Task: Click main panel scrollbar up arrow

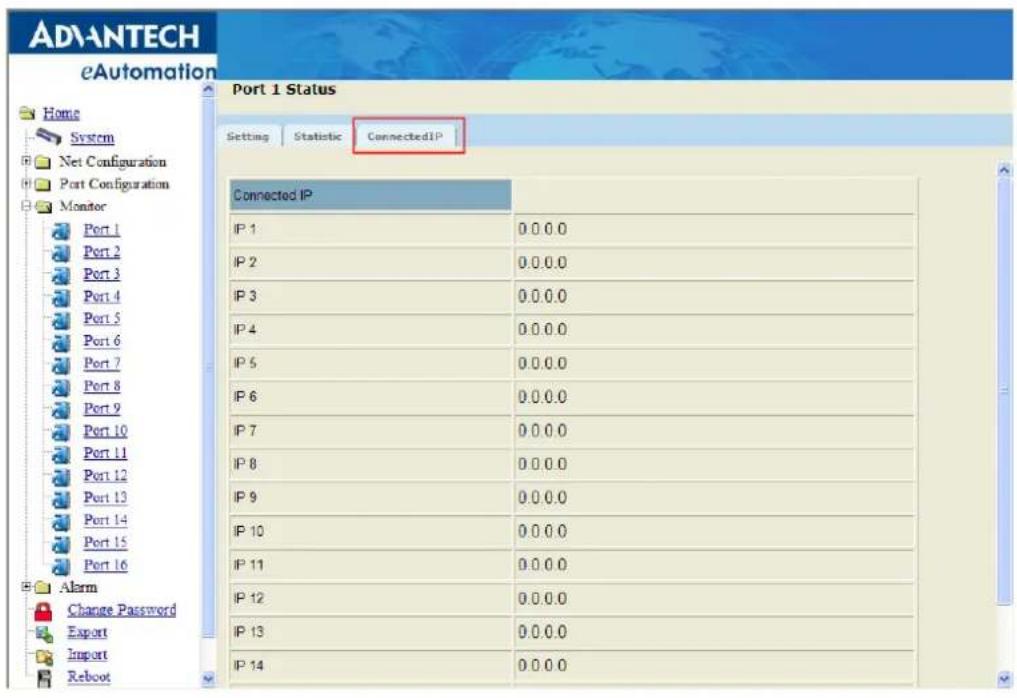Action: coord(1004,170)
